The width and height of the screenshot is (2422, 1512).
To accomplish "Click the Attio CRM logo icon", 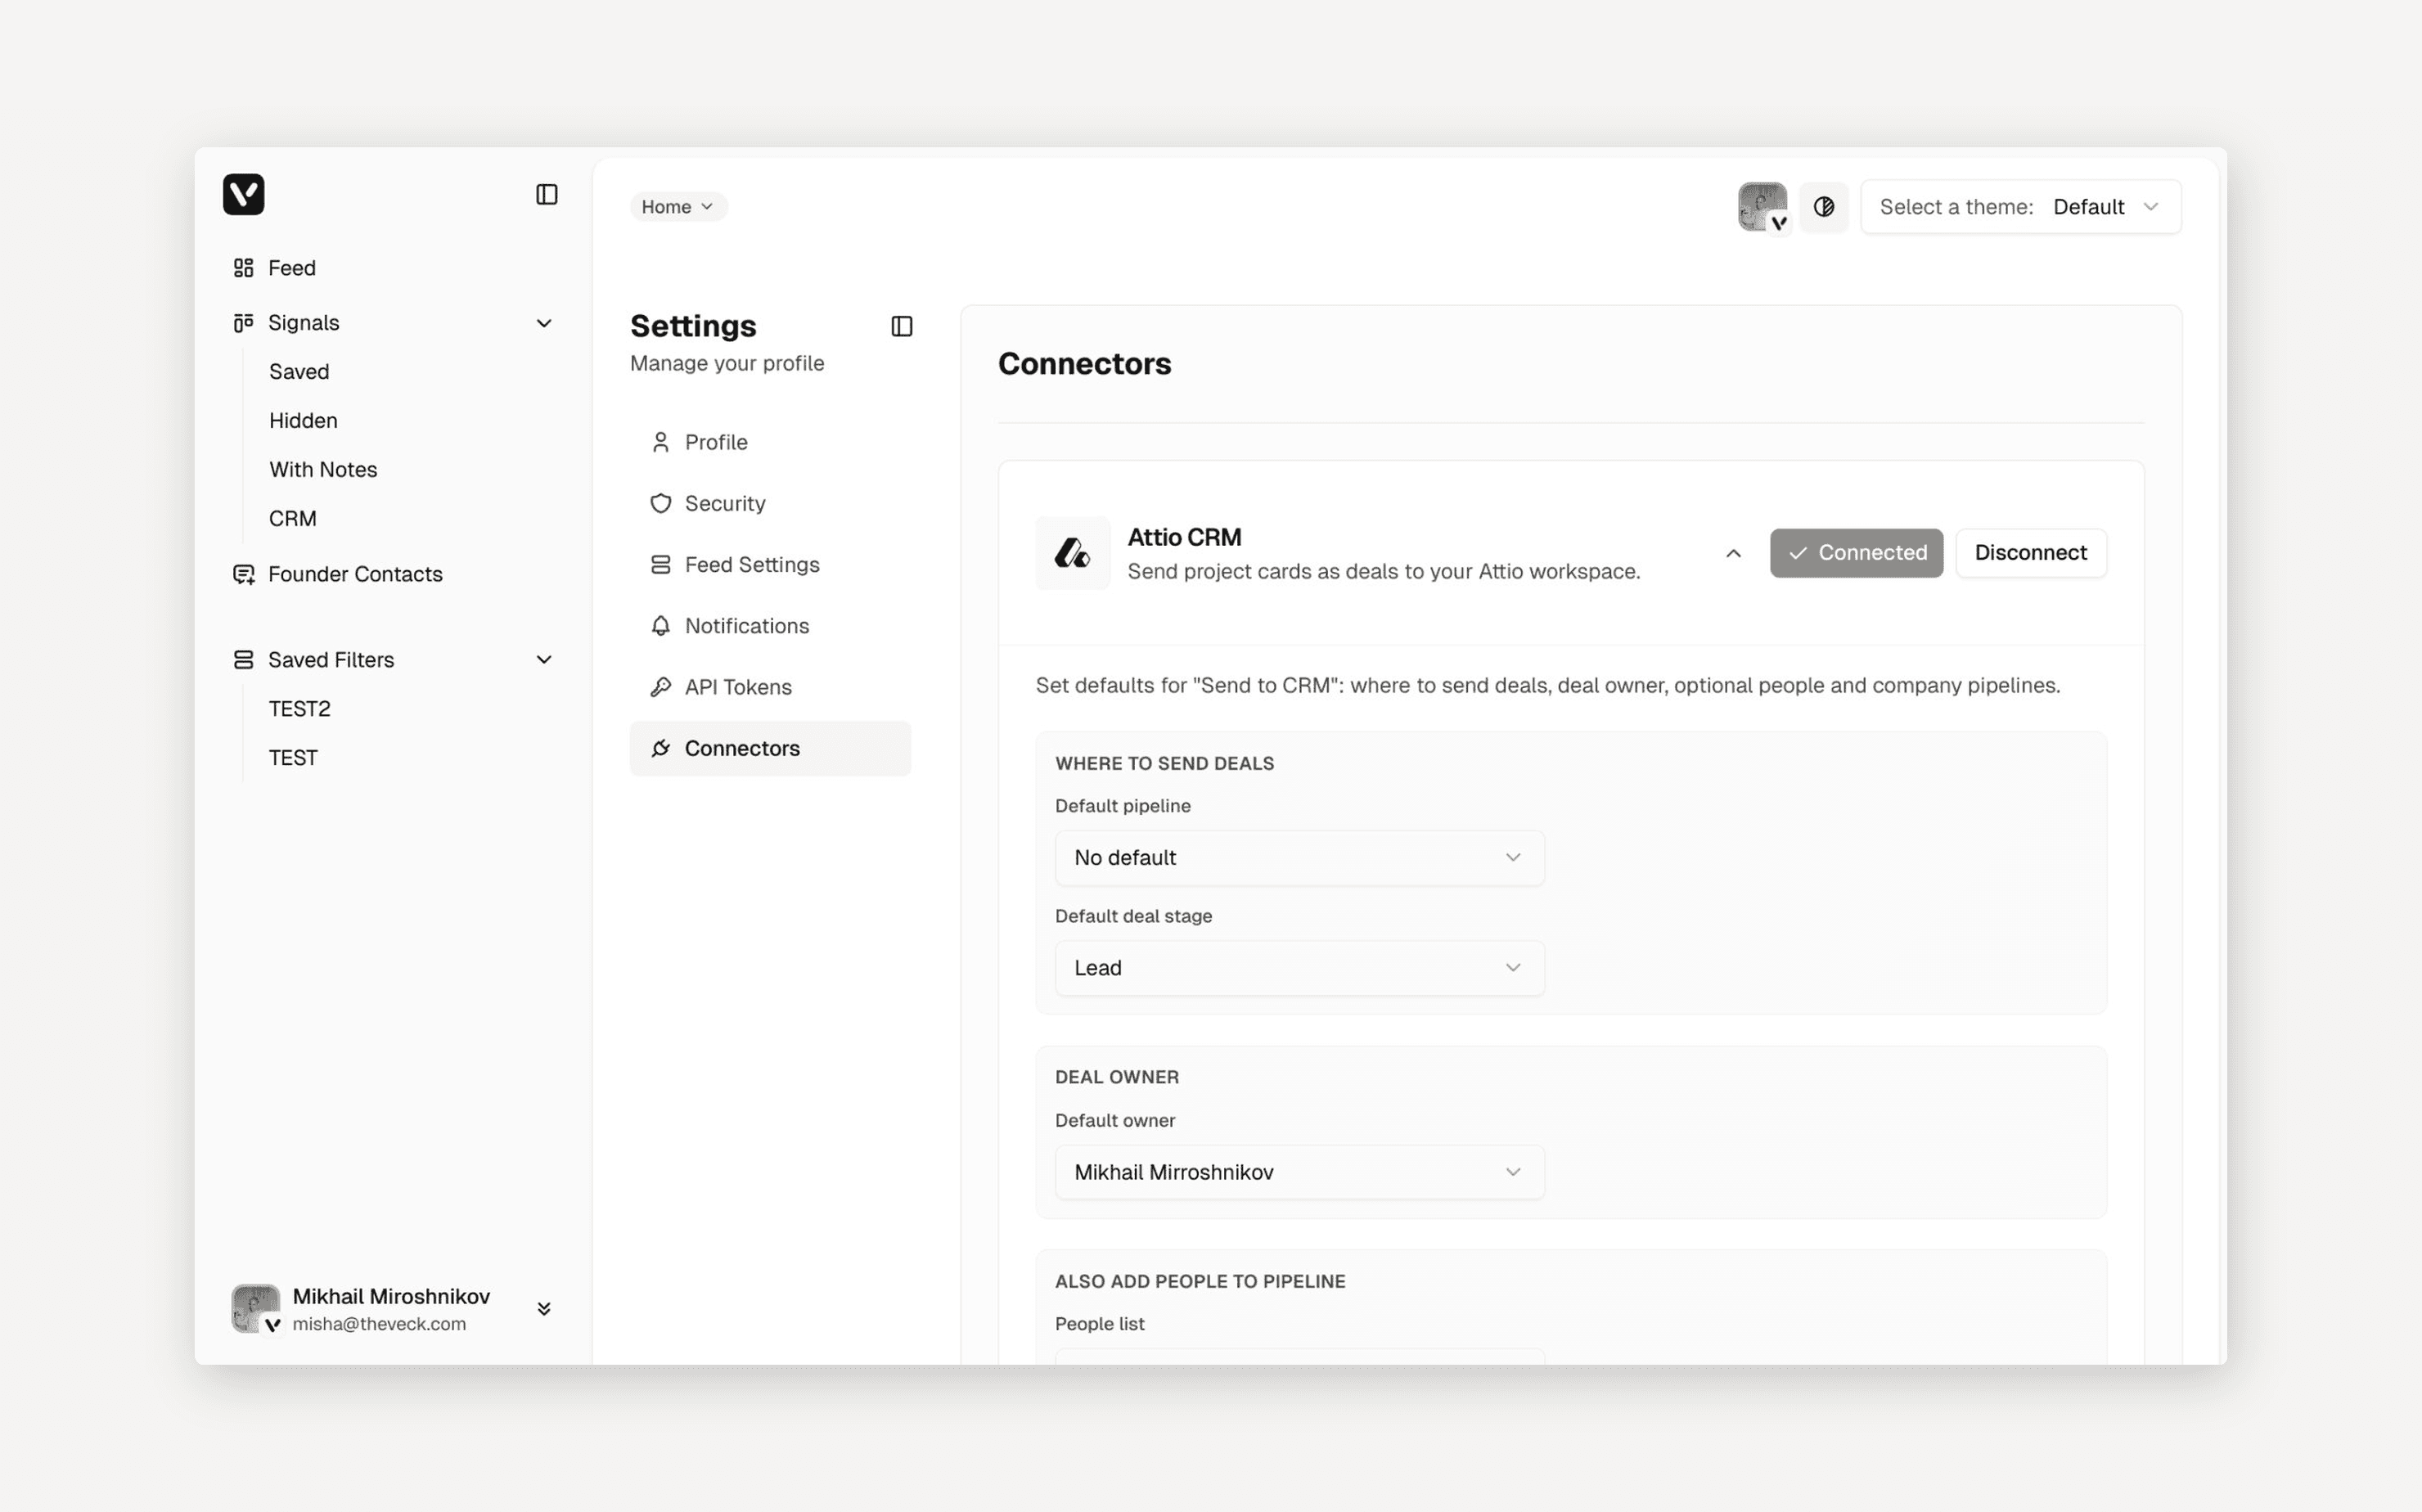I will pos(1072,553).
